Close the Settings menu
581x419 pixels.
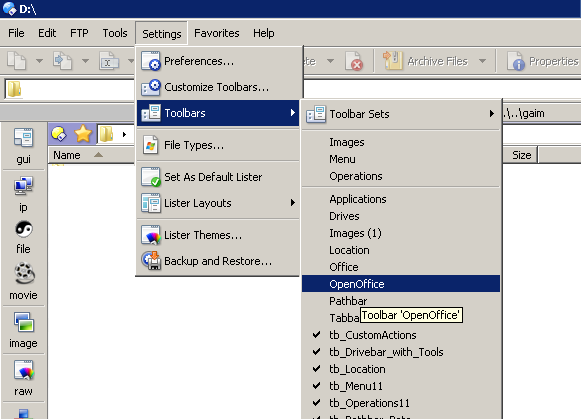pos(162,34)
